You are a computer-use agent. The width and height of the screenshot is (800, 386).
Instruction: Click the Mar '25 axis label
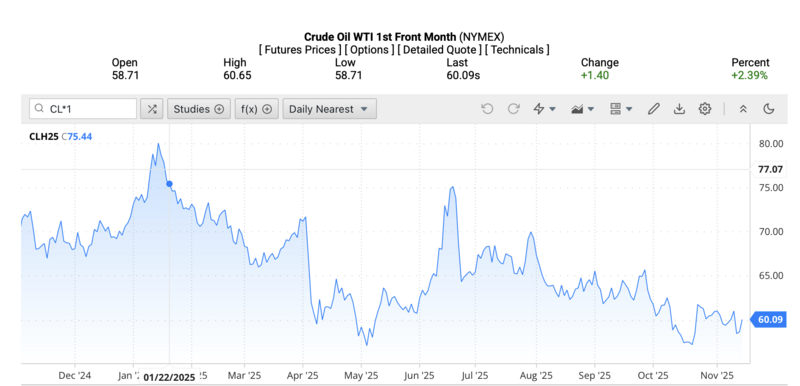[x=244, y=376]
